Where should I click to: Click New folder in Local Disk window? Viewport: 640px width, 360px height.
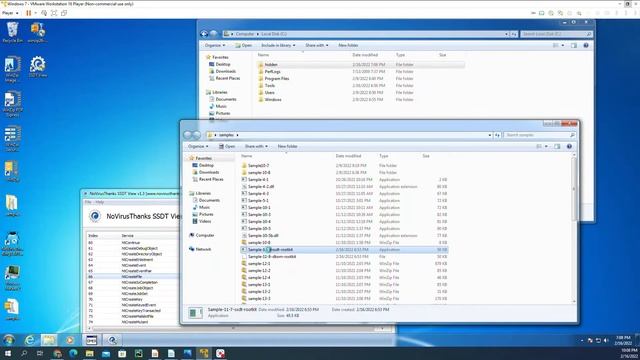(x=348, y=45)
